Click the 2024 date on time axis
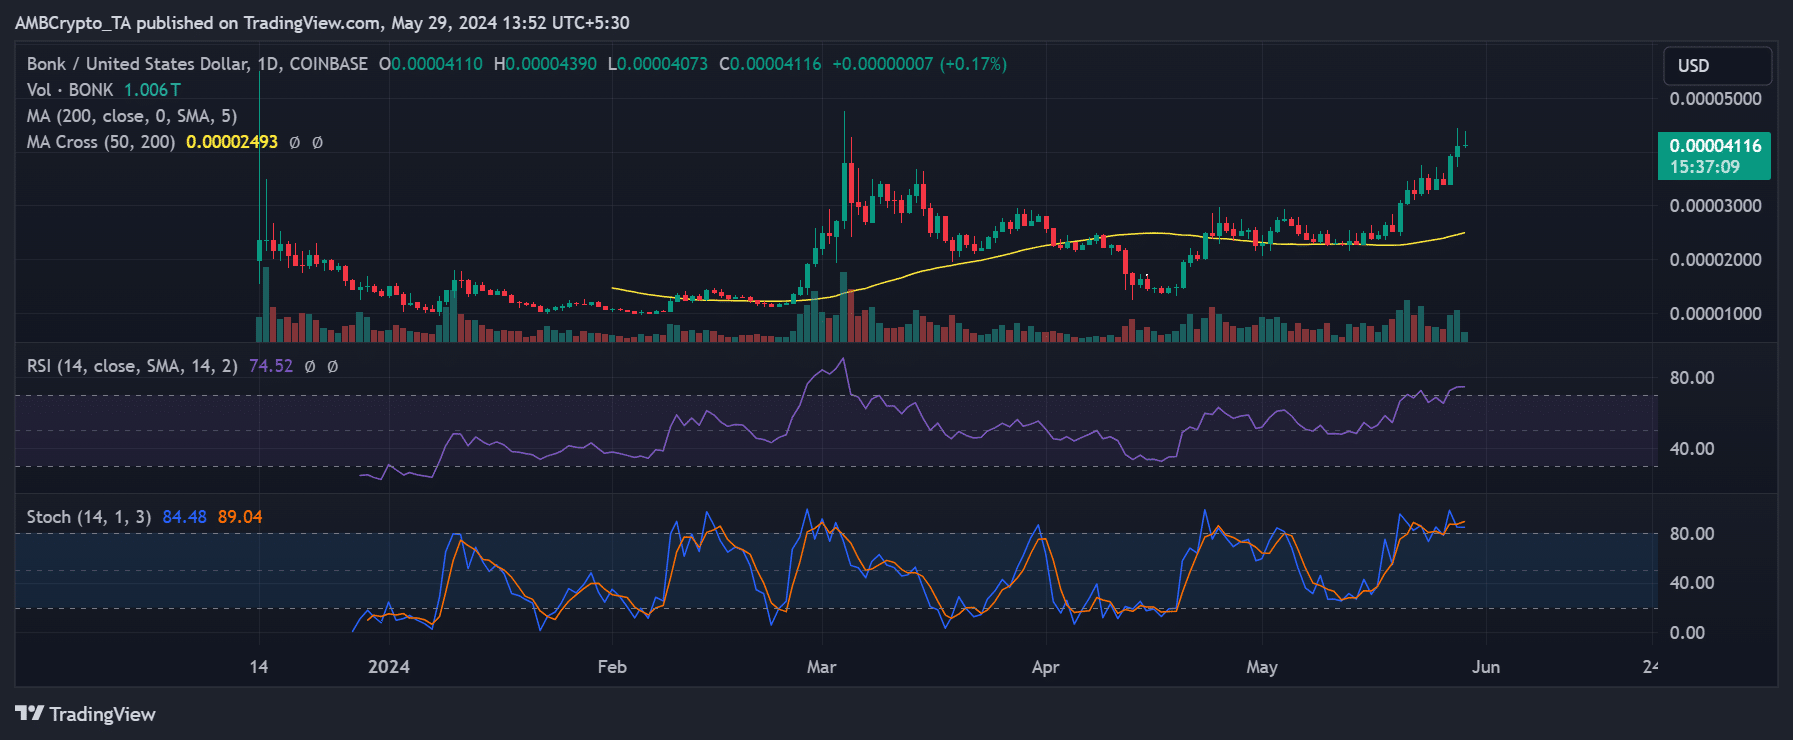This screenshot has width=1793, height=740. (389, 667)
